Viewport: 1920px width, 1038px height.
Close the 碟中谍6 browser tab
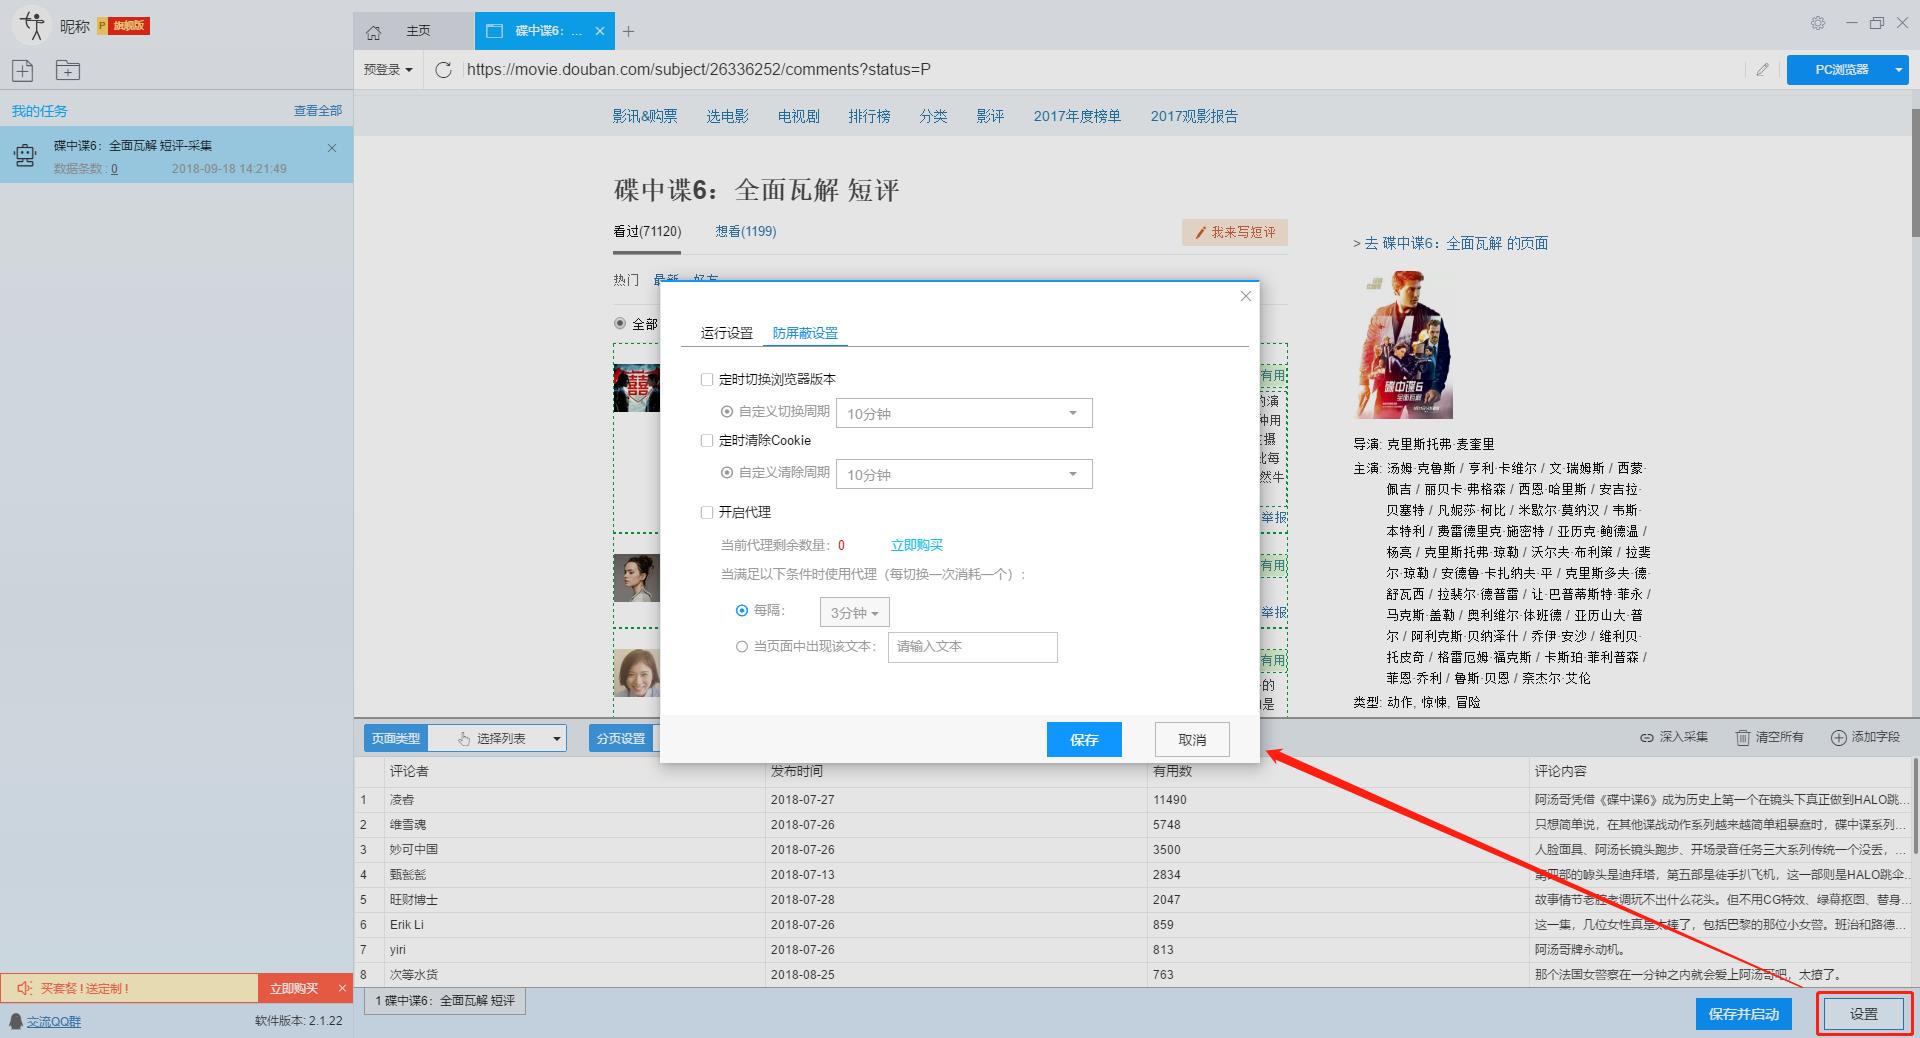(x=600, y=31)
